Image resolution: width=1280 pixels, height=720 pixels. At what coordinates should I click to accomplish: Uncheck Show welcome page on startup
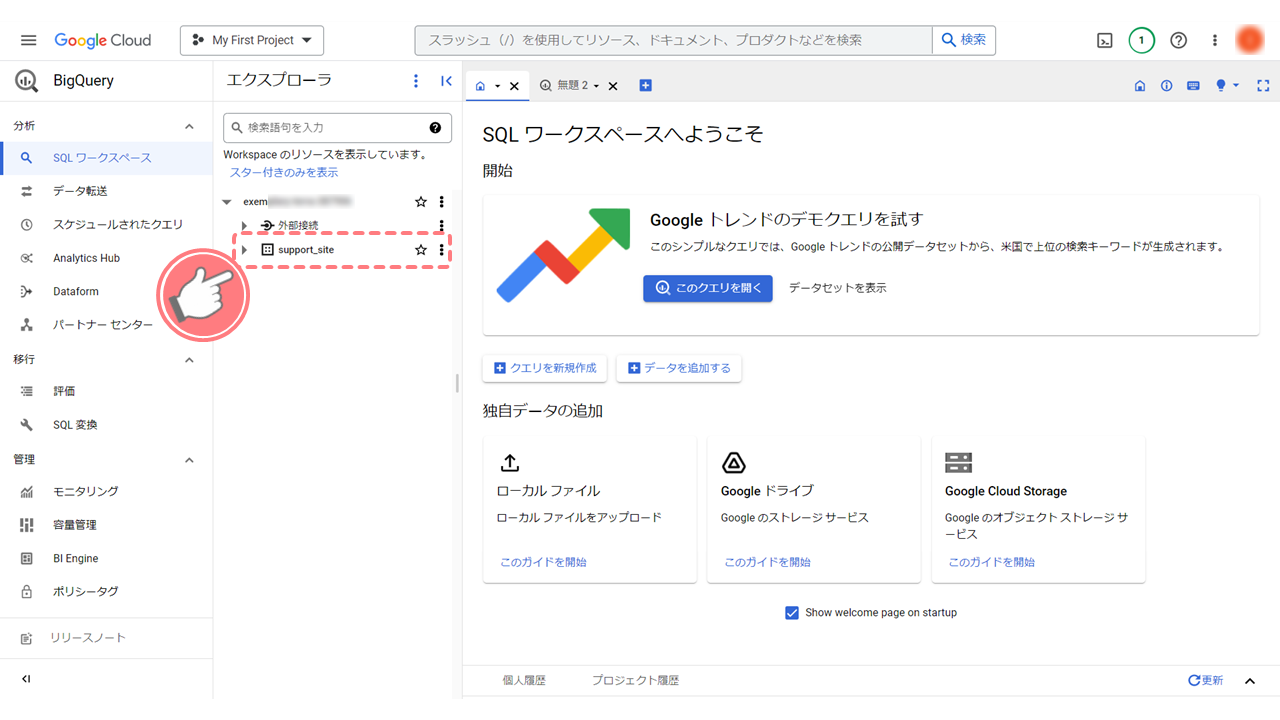point(792,613)
